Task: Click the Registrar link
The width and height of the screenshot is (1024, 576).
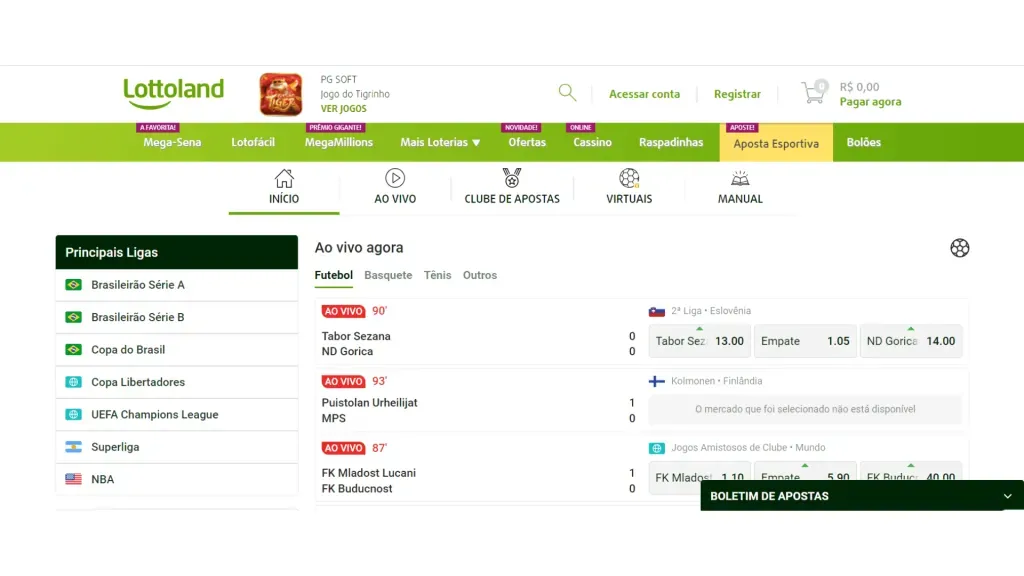Action: point(737,93)
